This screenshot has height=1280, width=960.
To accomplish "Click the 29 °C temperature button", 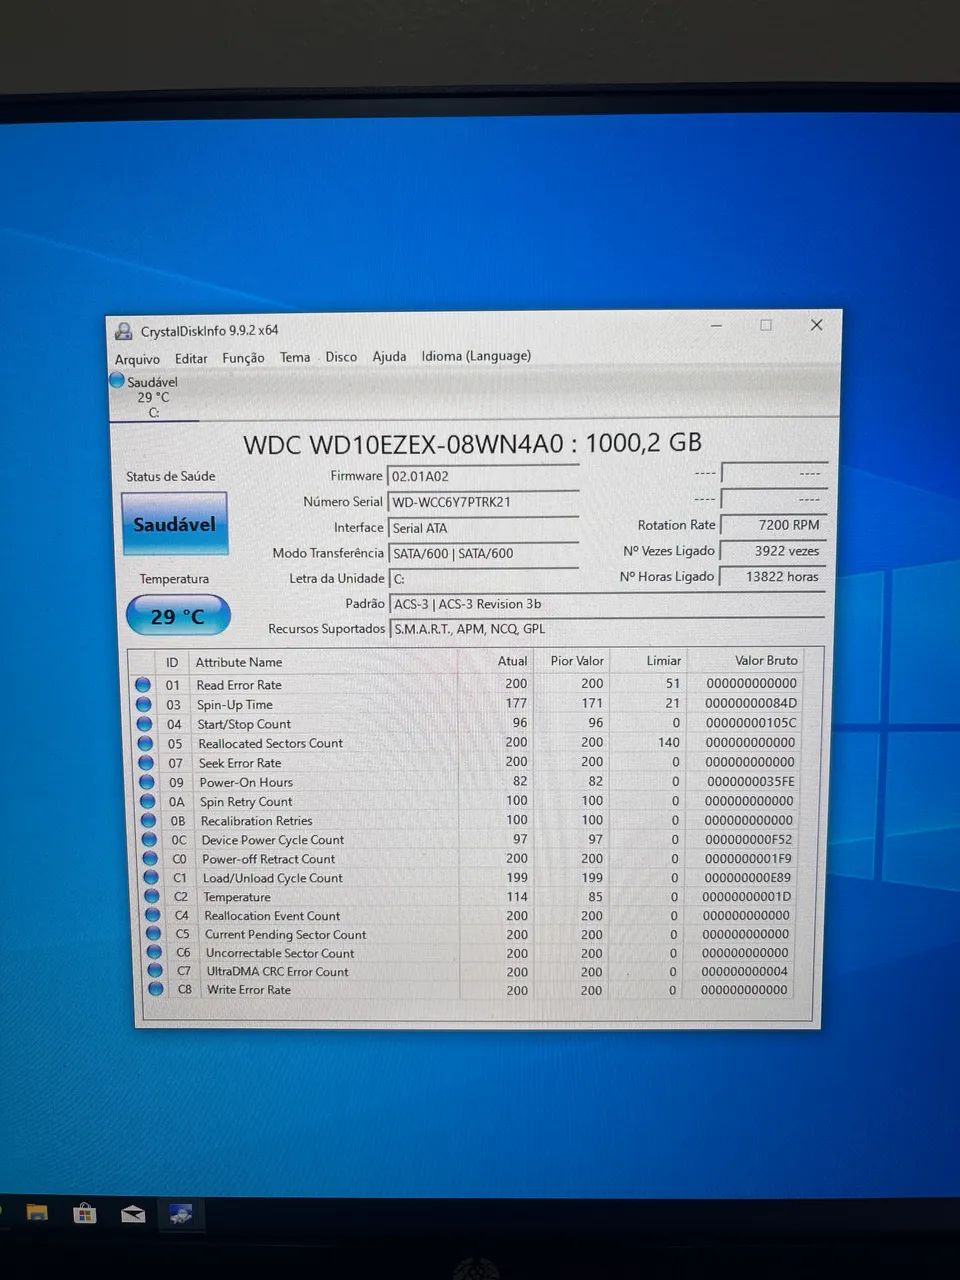I will tap(178, 616).
